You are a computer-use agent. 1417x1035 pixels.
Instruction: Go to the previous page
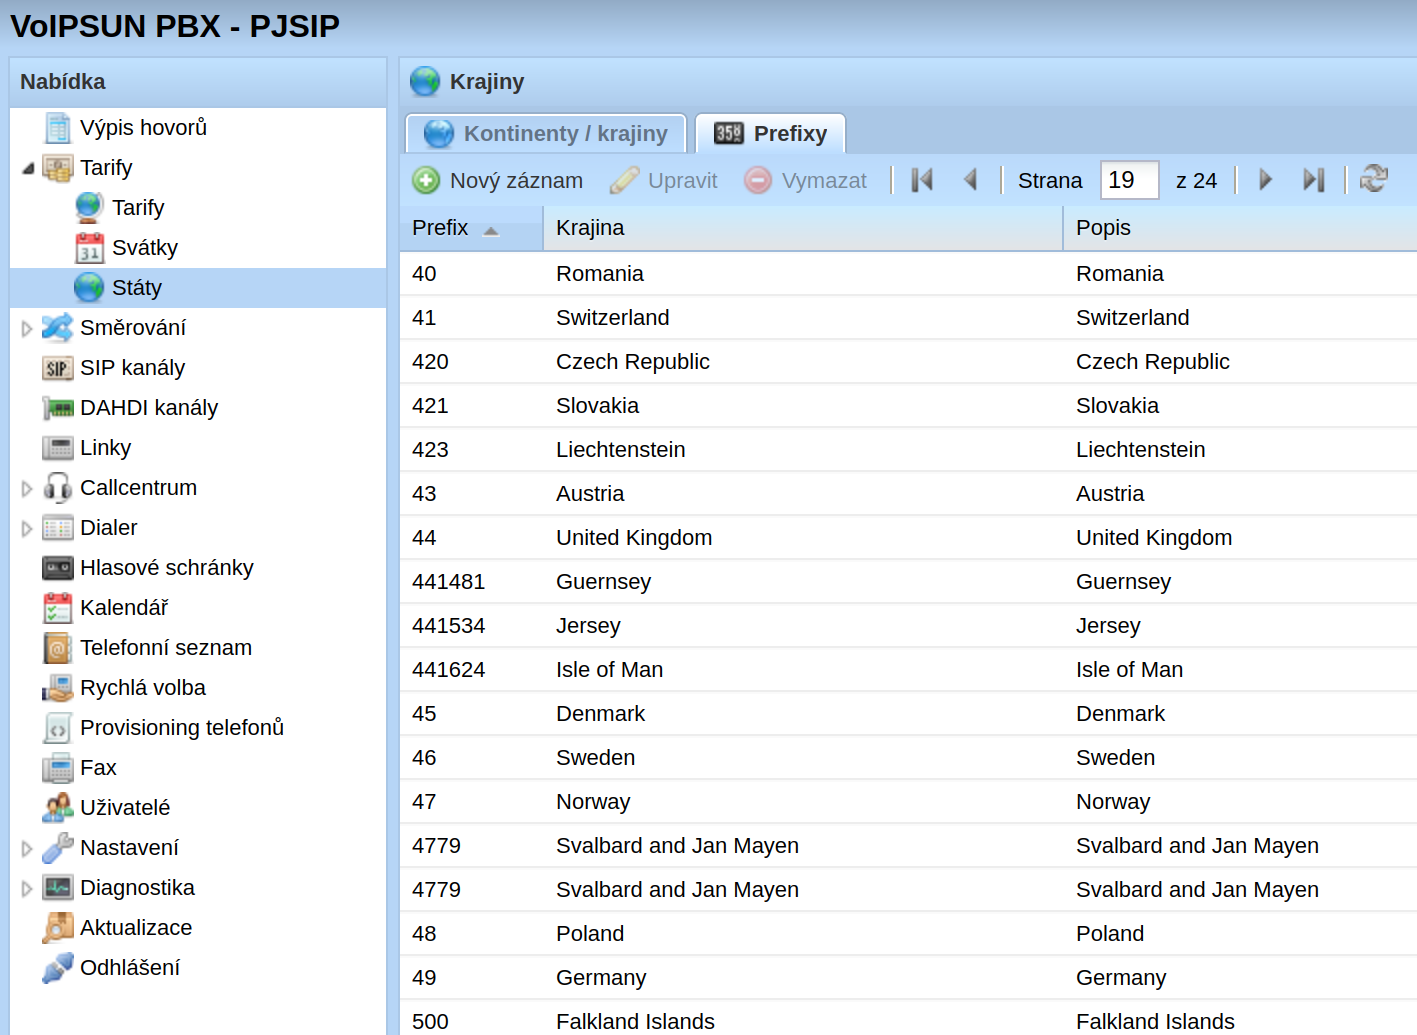click(x=970, y=180)
